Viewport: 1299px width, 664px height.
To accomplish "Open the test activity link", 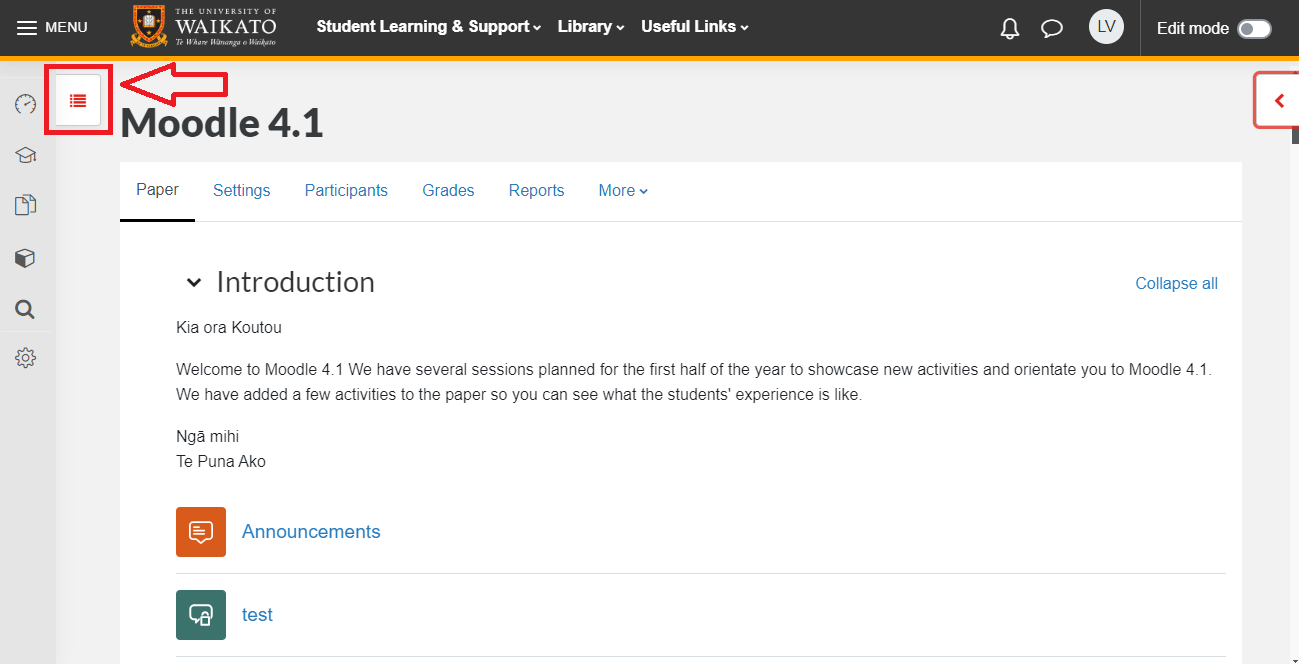I will pyautogui.click(x=257, y=615).
